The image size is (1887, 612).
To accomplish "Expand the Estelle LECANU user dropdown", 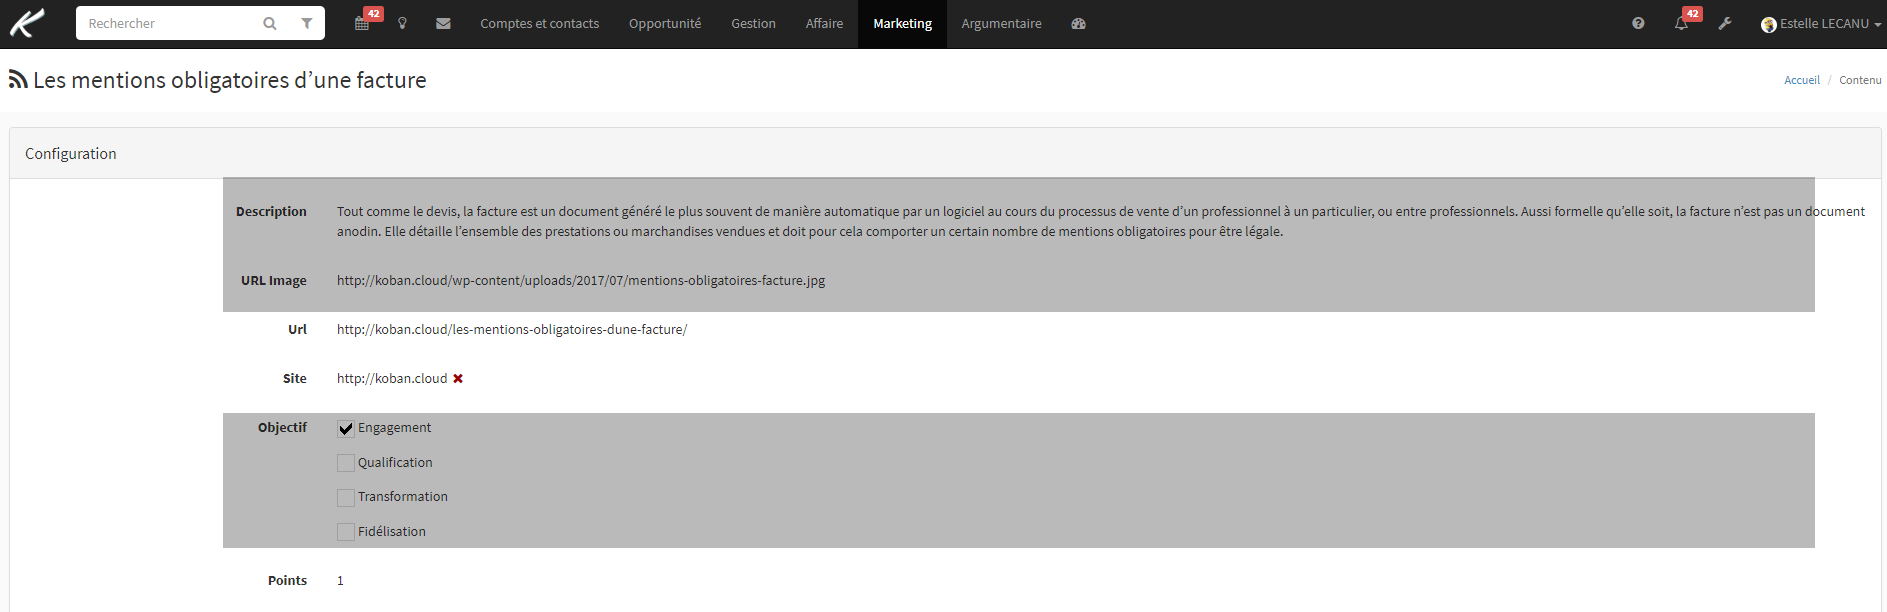I will point(1821,23).
